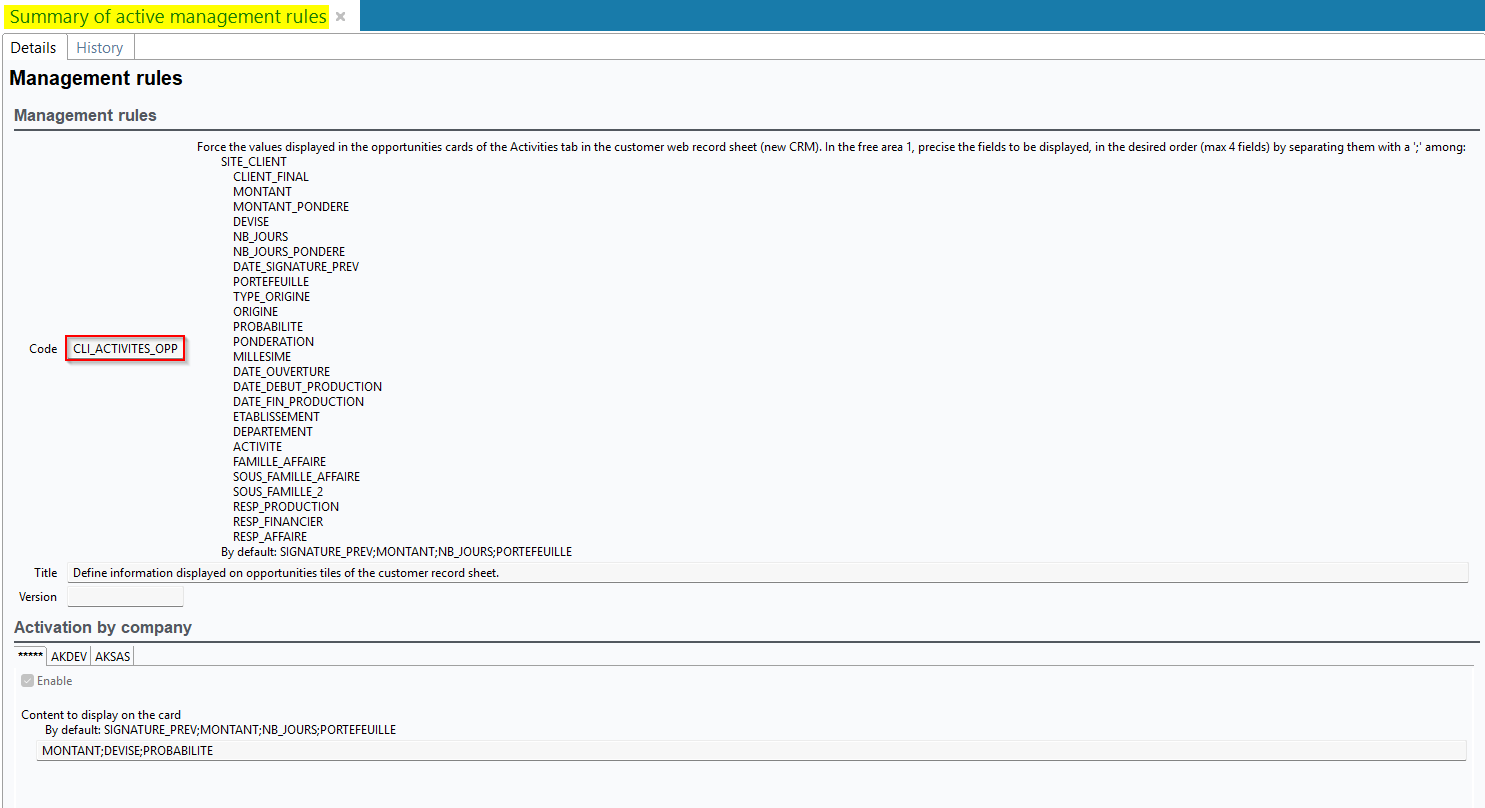Viewport: 1485px width, 808px height.
Task: Close the Summary of active management rules tab
Action: [340, 17]
